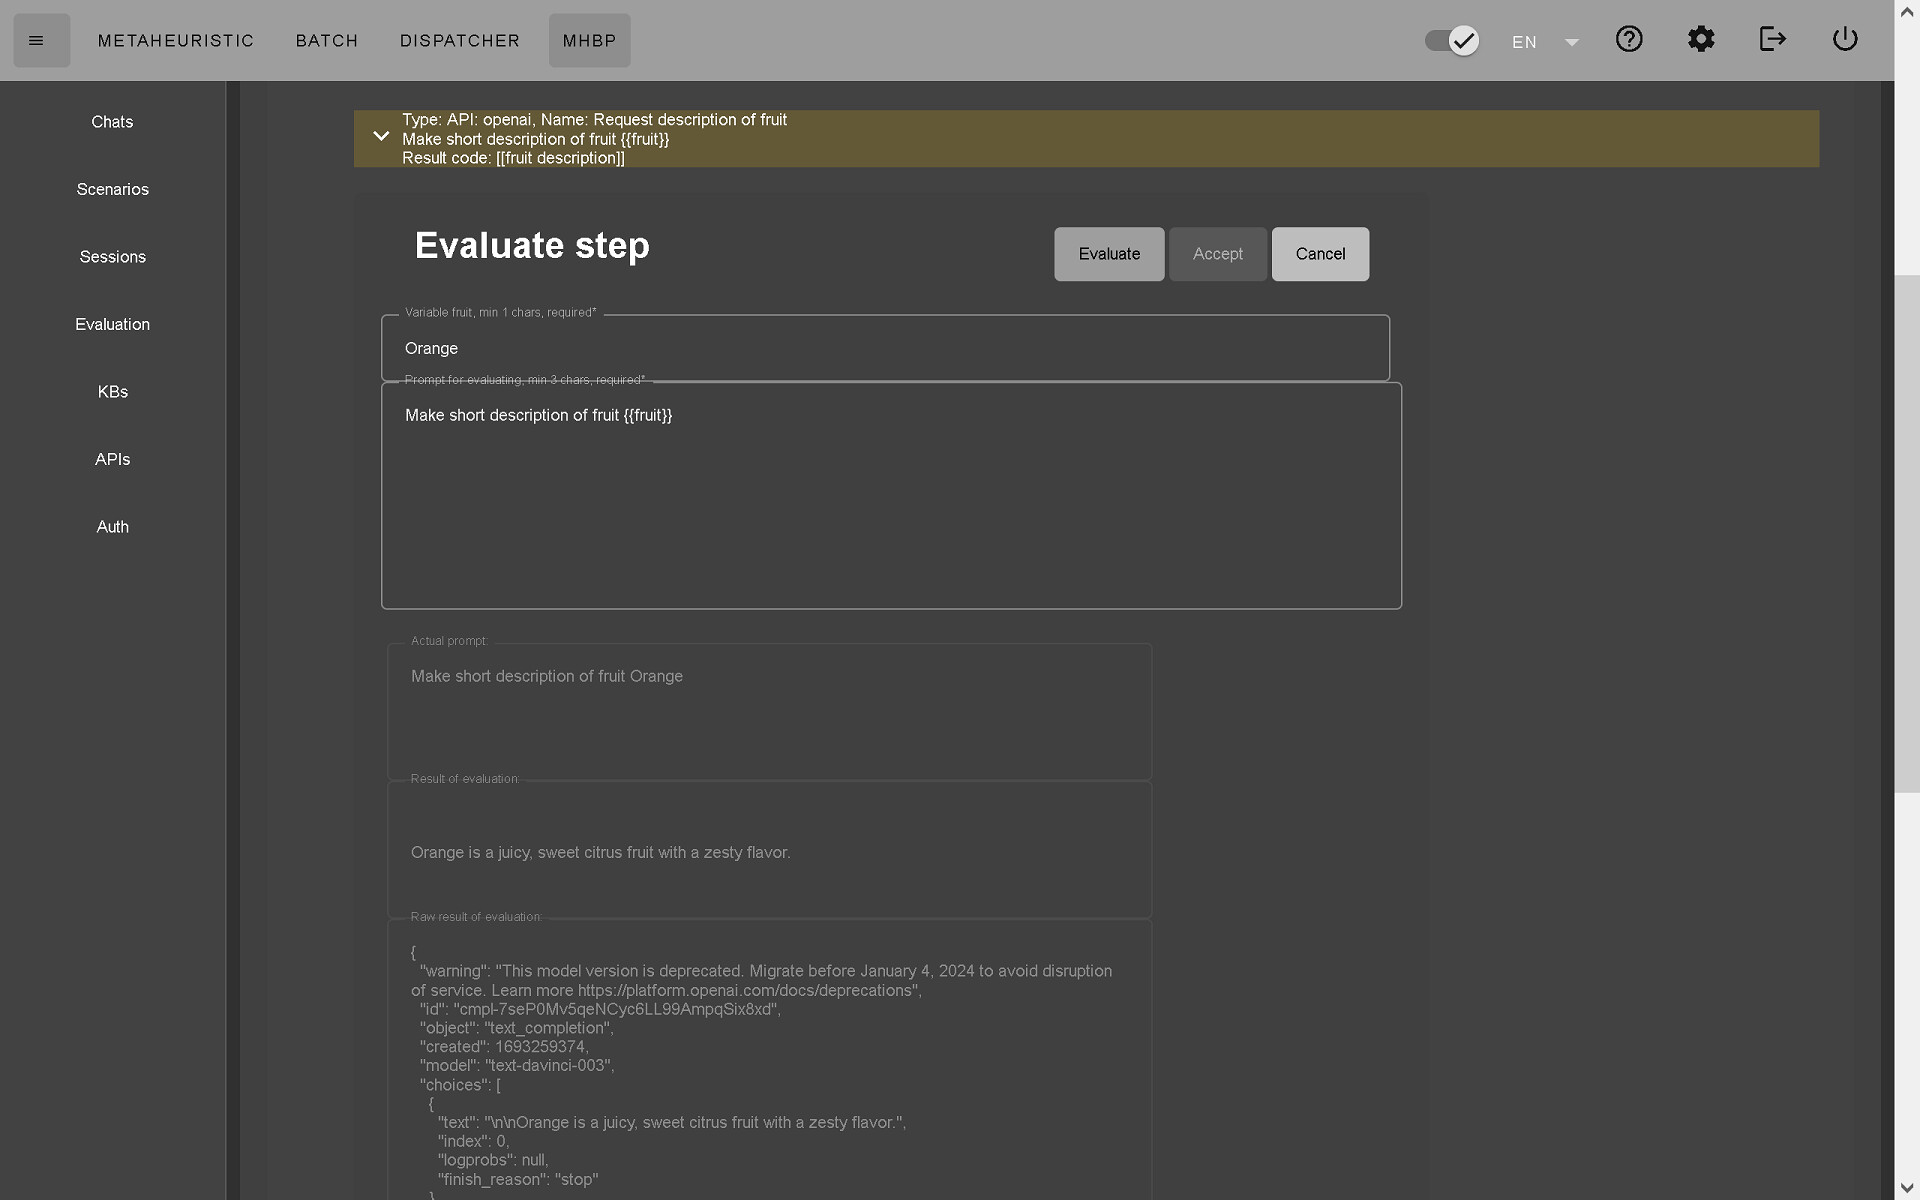Click the power icon in top bar
This screenshot has height=1200, width=1920.
tap(1845, 39)
